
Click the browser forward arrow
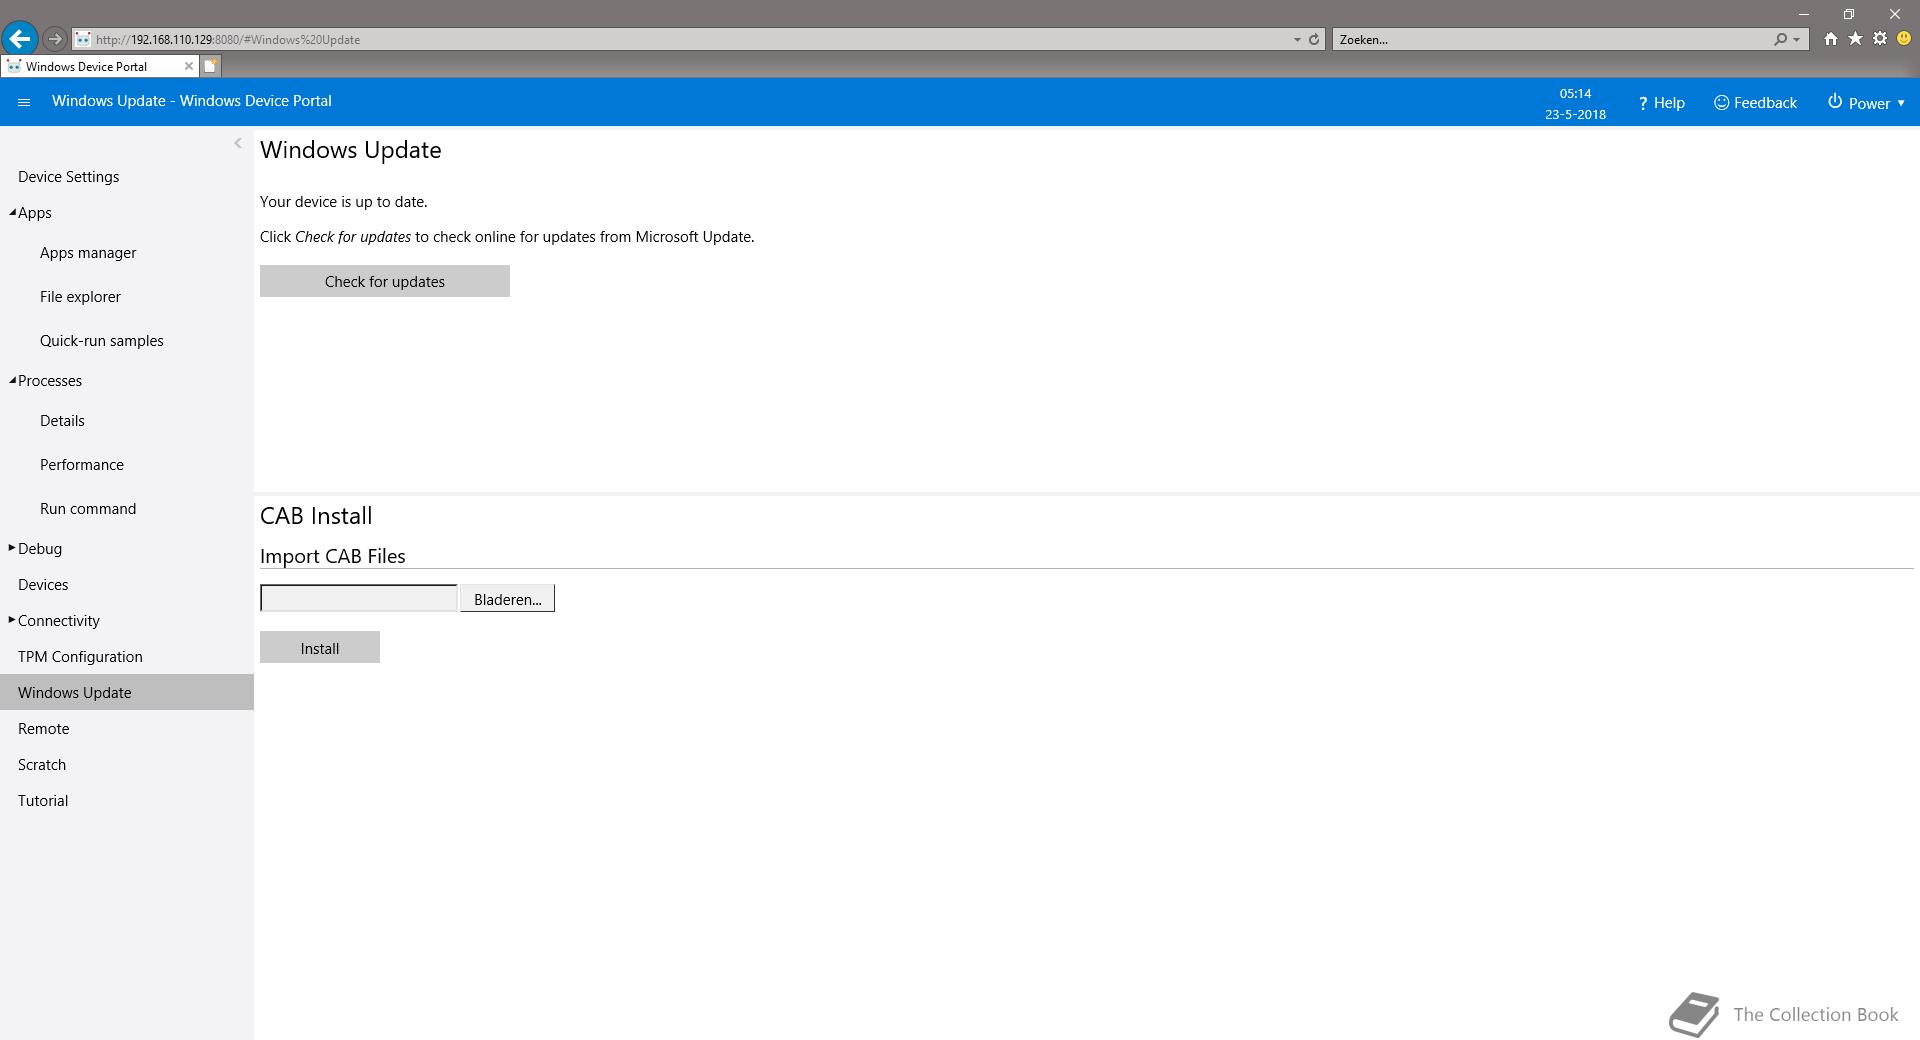pos(55,39)
